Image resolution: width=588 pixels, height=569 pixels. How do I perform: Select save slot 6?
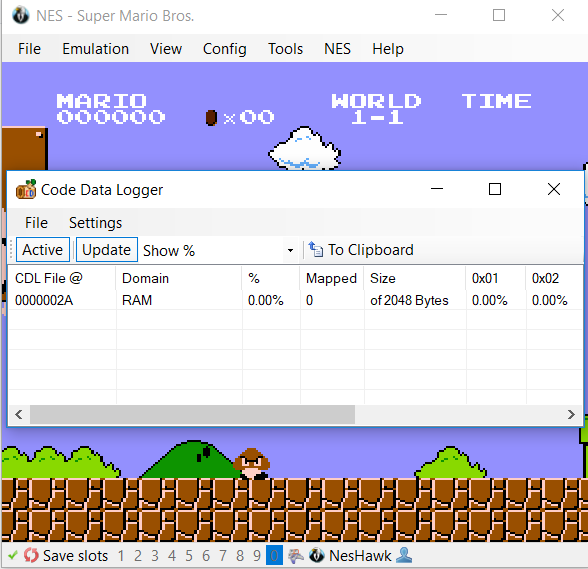[x=206, y=555]
